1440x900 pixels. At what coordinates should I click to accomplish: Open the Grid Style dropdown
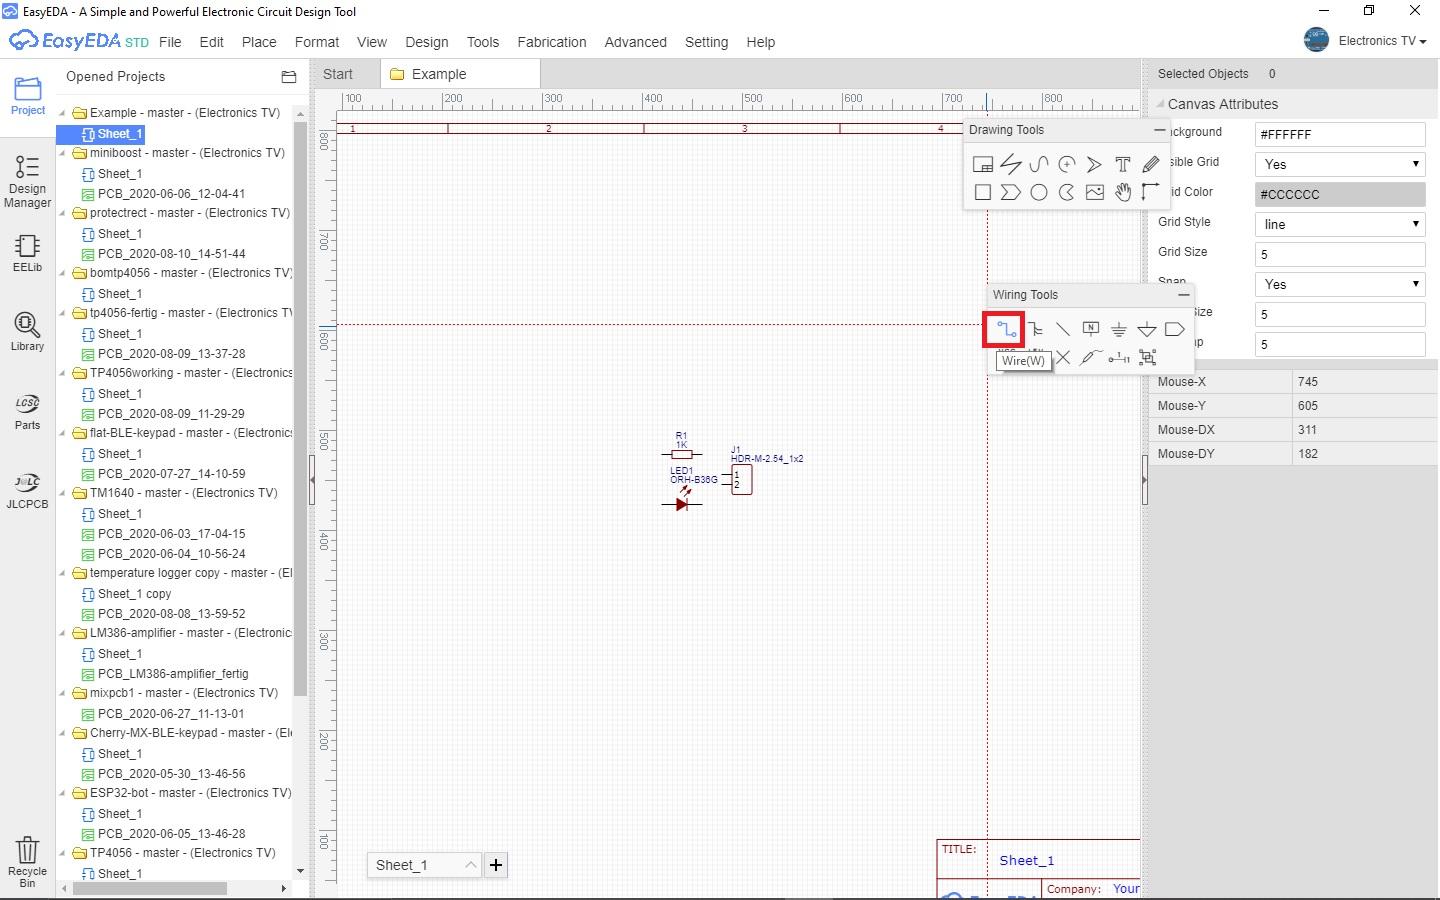pos(1338,224)
